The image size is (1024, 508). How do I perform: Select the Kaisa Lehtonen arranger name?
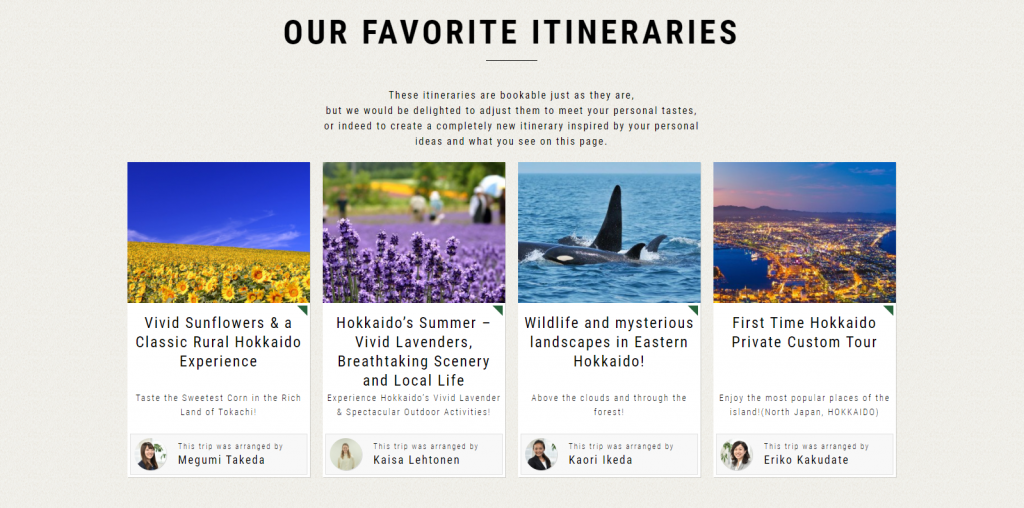417,460
